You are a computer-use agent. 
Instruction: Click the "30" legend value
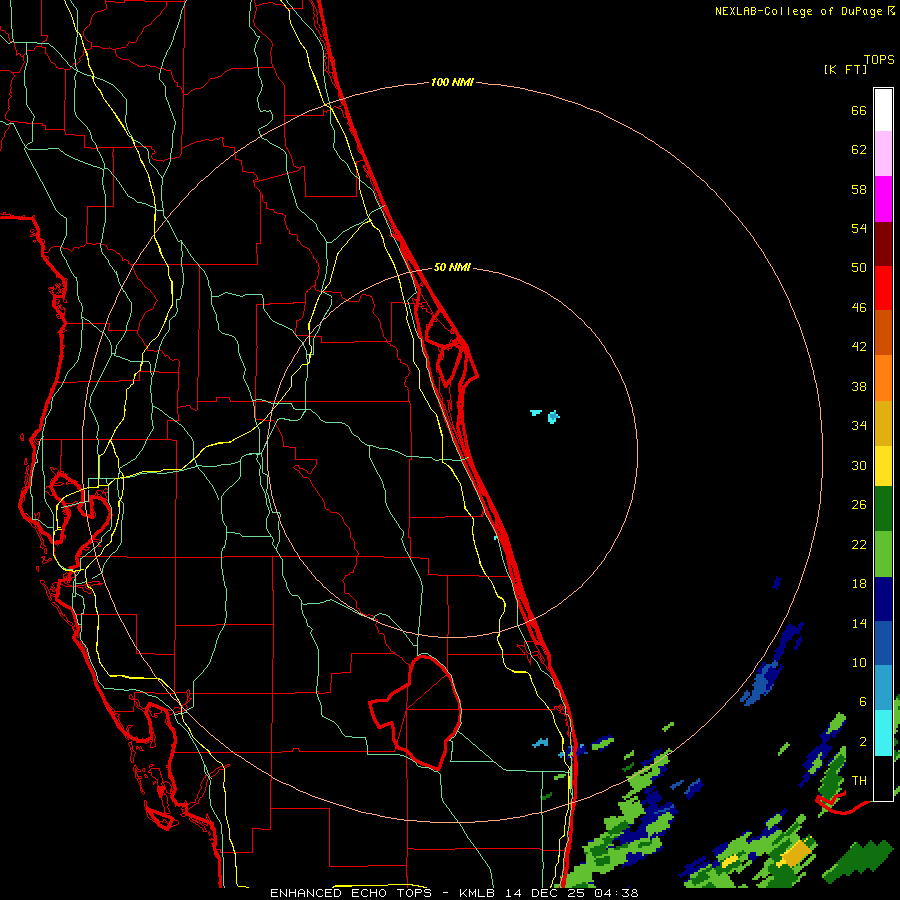click(859, 465)
